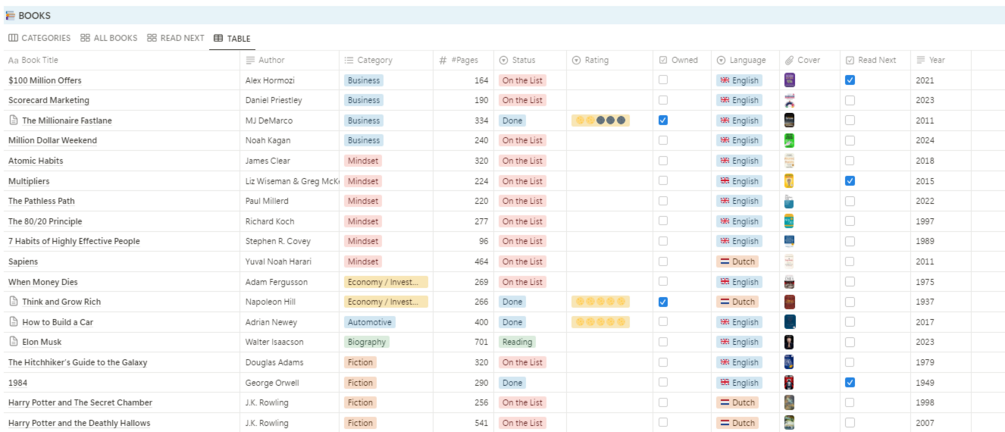Viewport: 1005px width, 432px height.
Task: Open the BOOKS database title icon
Action: [10, 15]
